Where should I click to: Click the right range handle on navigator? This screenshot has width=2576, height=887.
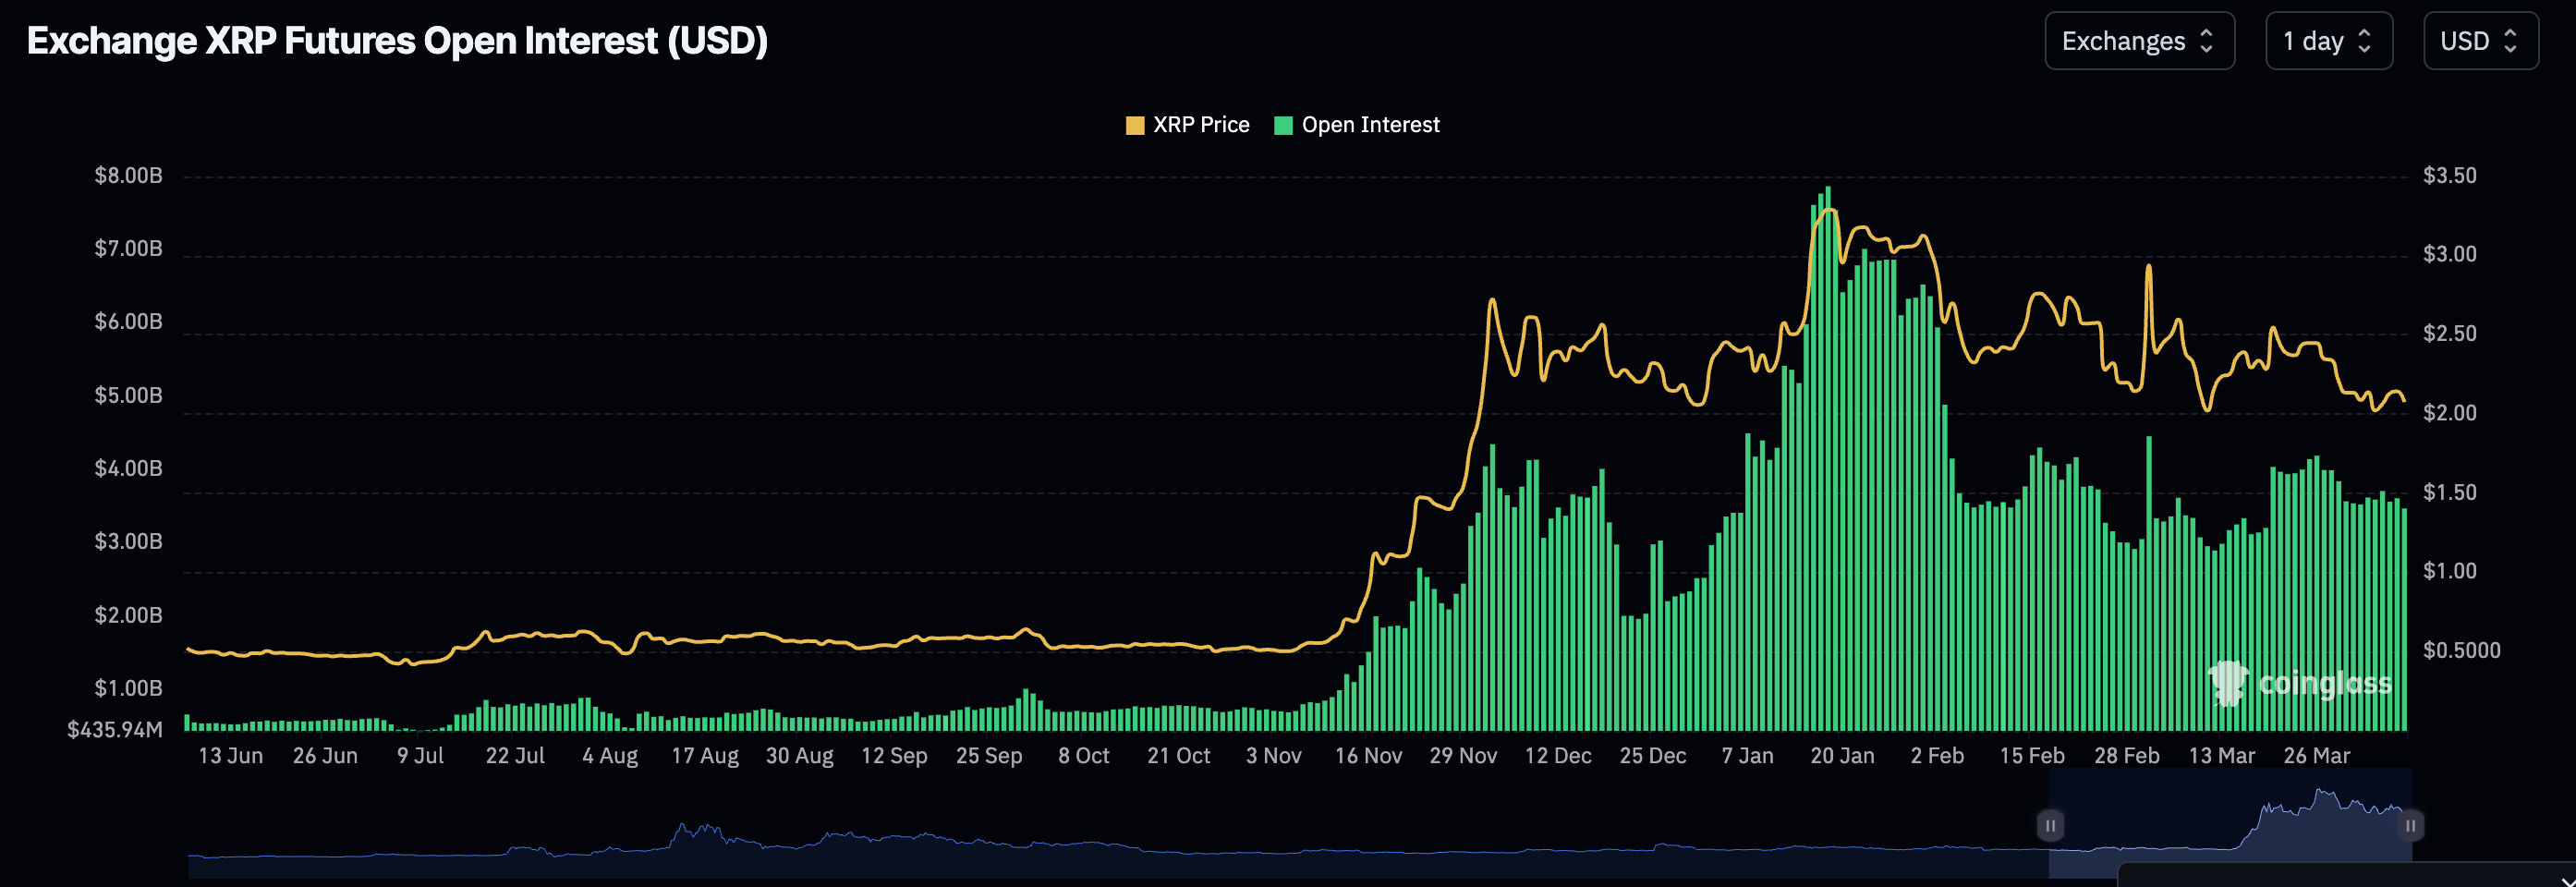pyautogui.click(x=2410, y=825)
